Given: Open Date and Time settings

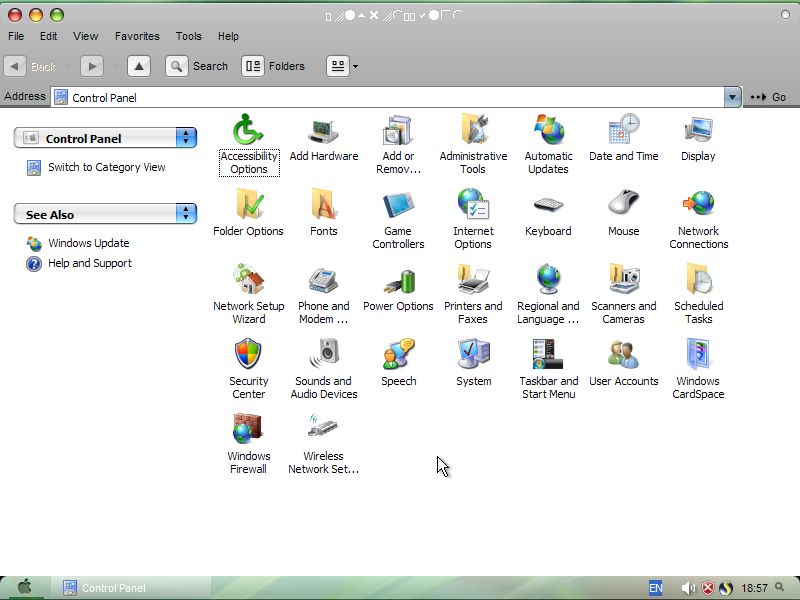Looking at the screenshot, I should coord(623,138).
